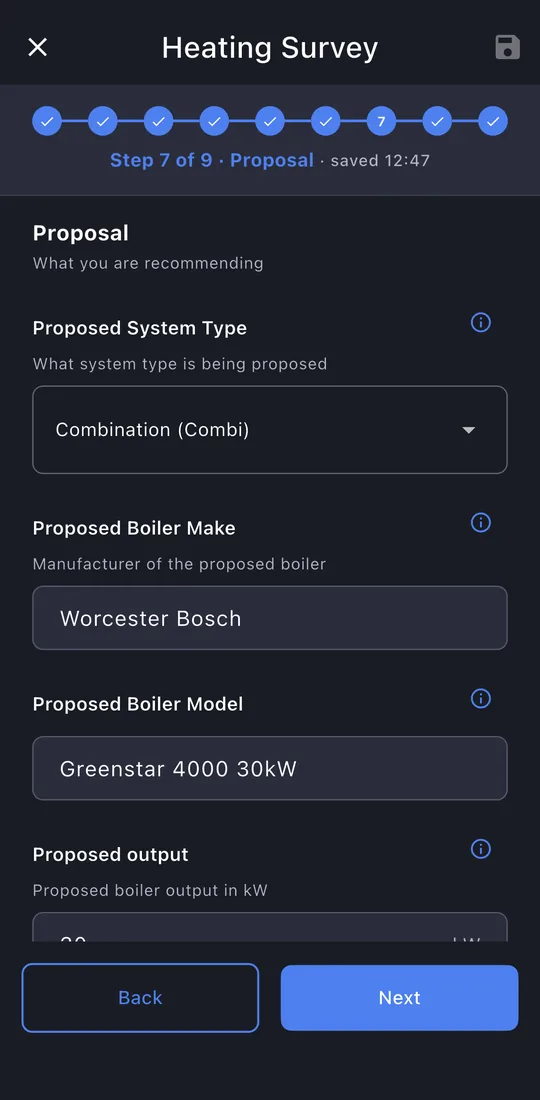The width and height of the screenshot is (540, 1100).
Task: Tap the current step 7 circle
Action: pyautogui.click(x=382, y=121)
